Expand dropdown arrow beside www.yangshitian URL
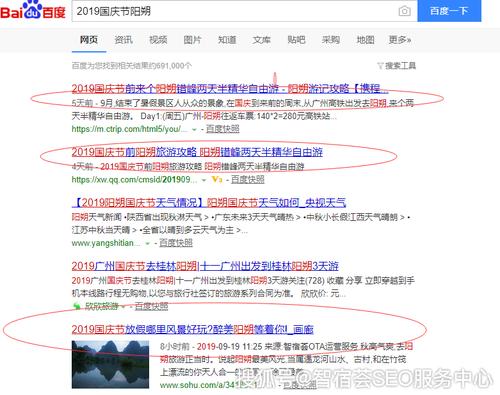The width and height of the screenshot is (500, 395). [147, 244]
